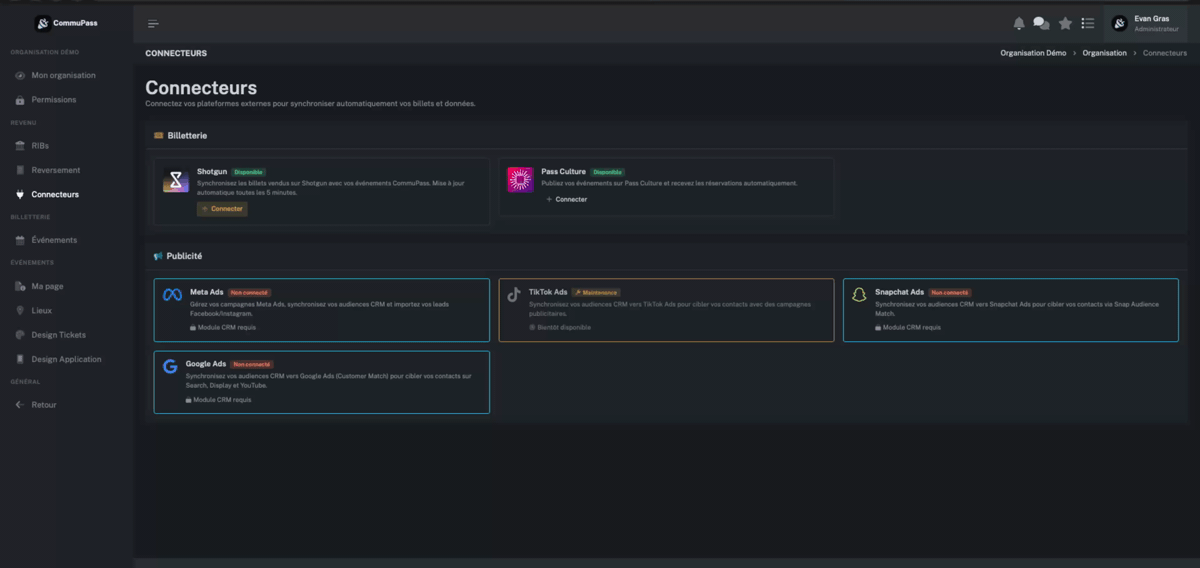Open the Snapchat Ads connector card
Viewport: 1200px width, 568px height.
[1011, 310]
